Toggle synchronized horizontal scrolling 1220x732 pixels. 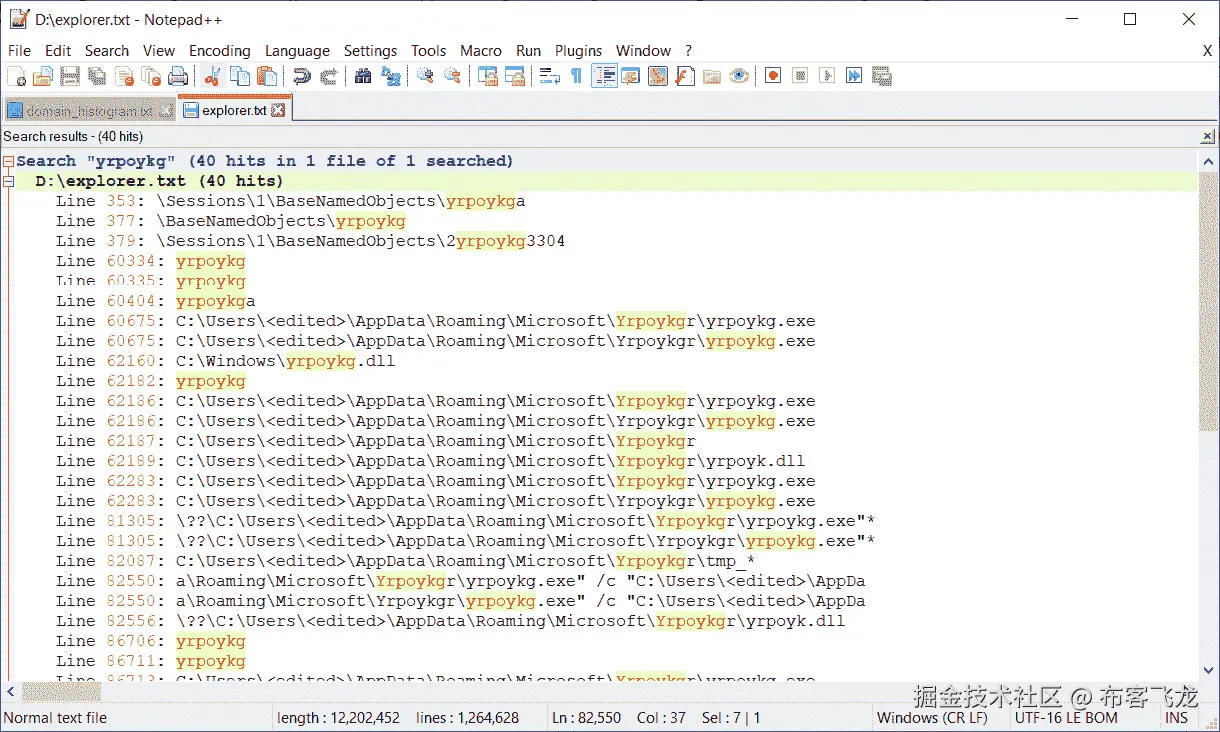[514, 76]
